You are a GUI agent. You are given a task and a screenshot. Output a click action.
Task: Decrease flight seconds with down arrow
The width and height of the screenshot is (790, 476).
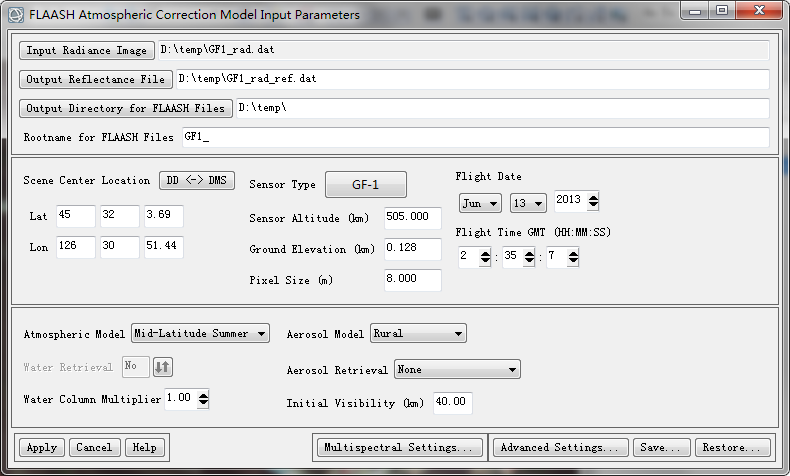tap(573, 261)
